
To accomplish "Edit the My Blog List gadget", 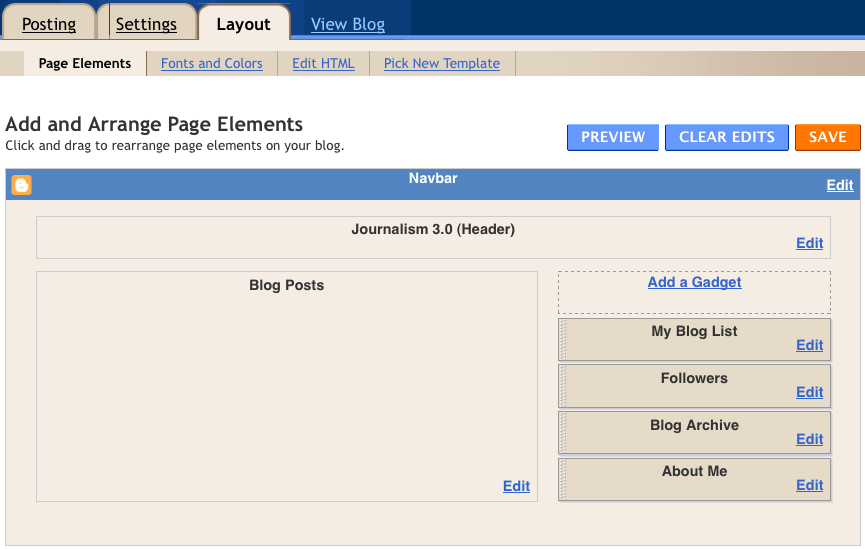I will pos(809,345).
